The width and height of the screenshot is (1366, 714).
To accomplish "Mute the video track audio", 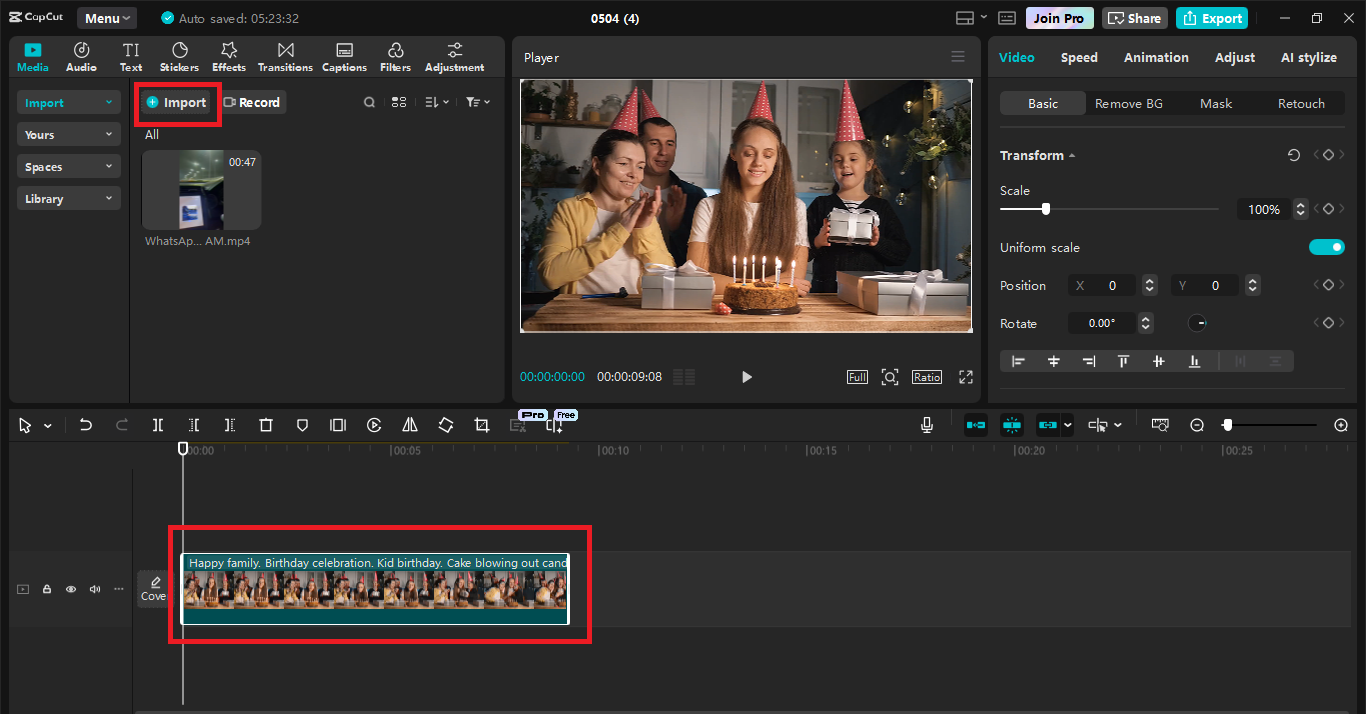I will [95, 589].
